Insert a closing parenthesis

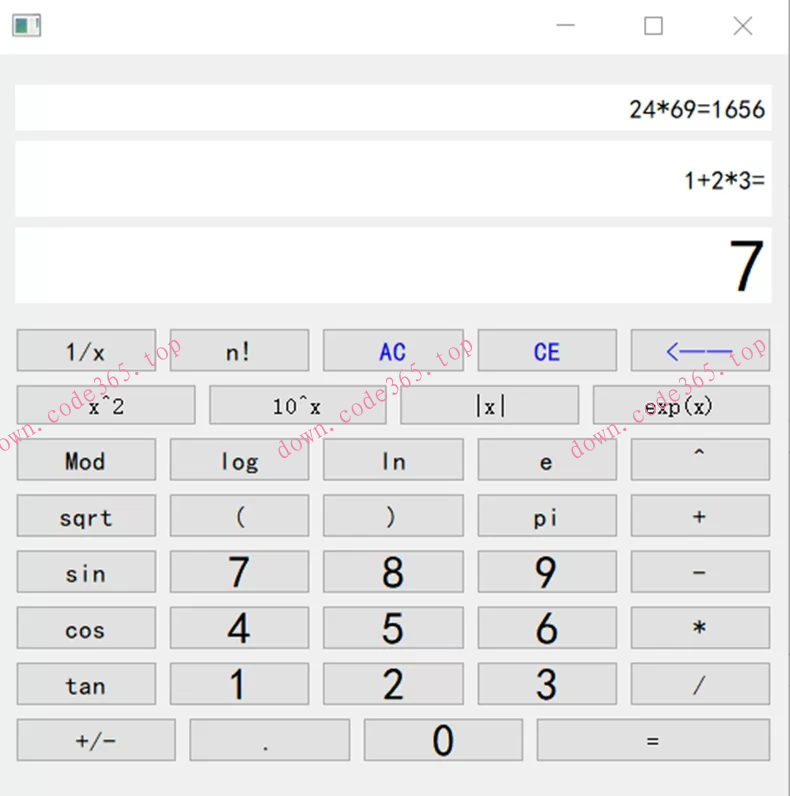click(x=393, y=516)
